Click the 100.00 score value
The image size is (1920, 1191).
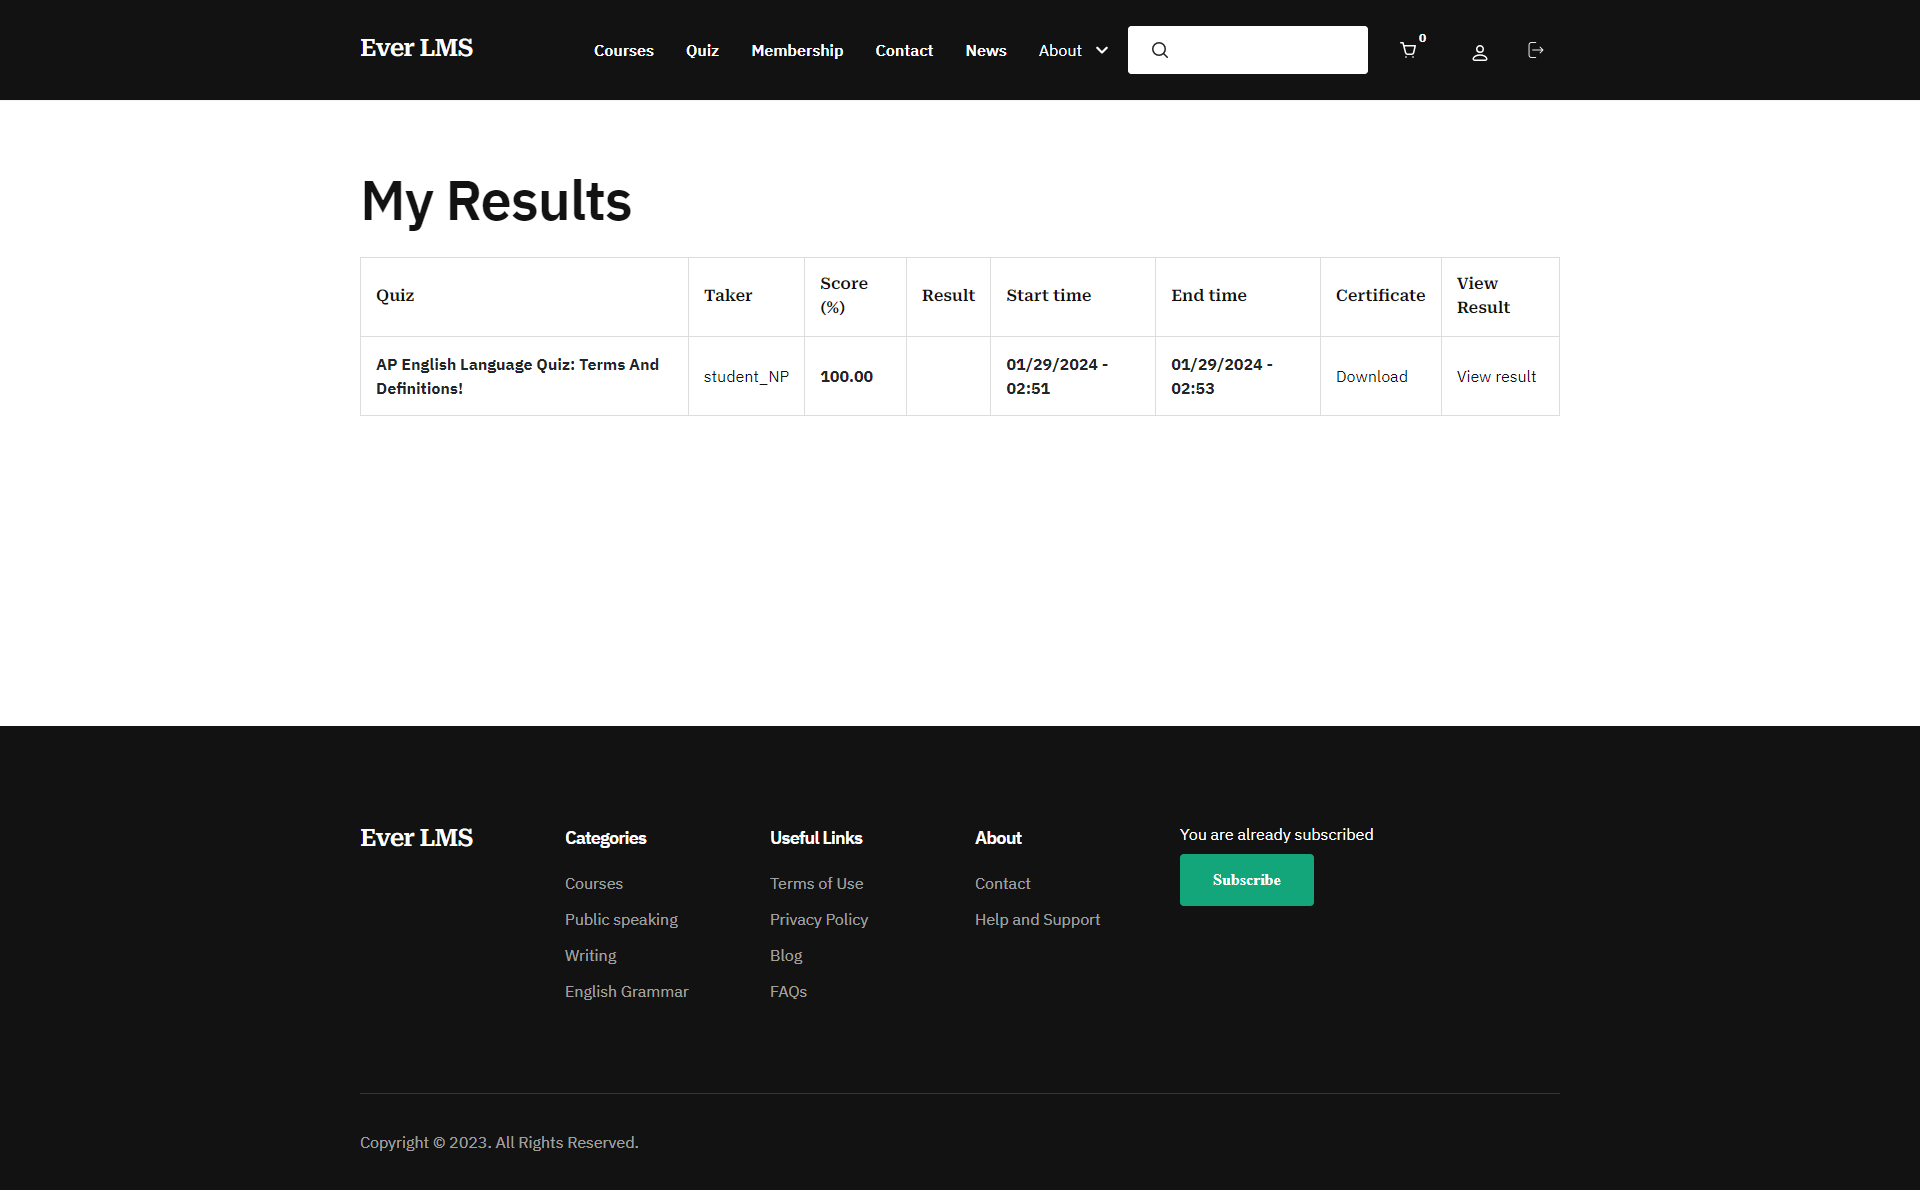coord(846,376)
